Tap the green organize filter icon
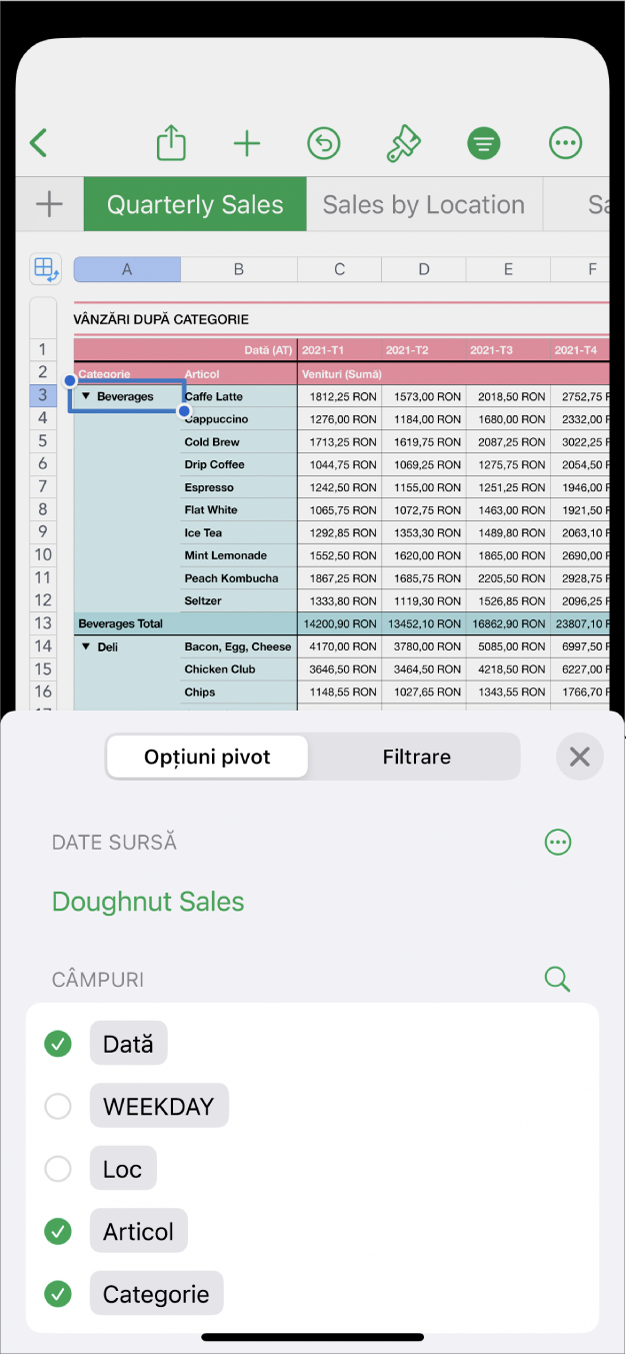Image resolution: width=627 pixels, height=1354 pixels. 484,144
